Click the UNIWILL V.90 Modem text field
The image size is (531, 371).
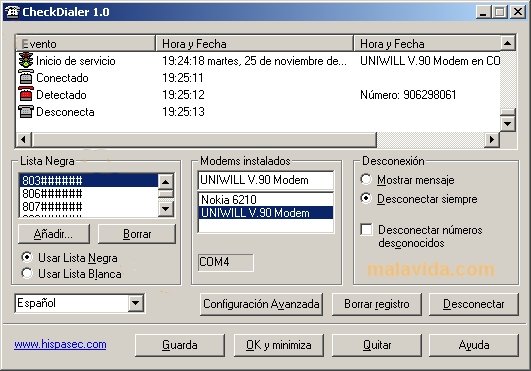click(x=266, y=180)
